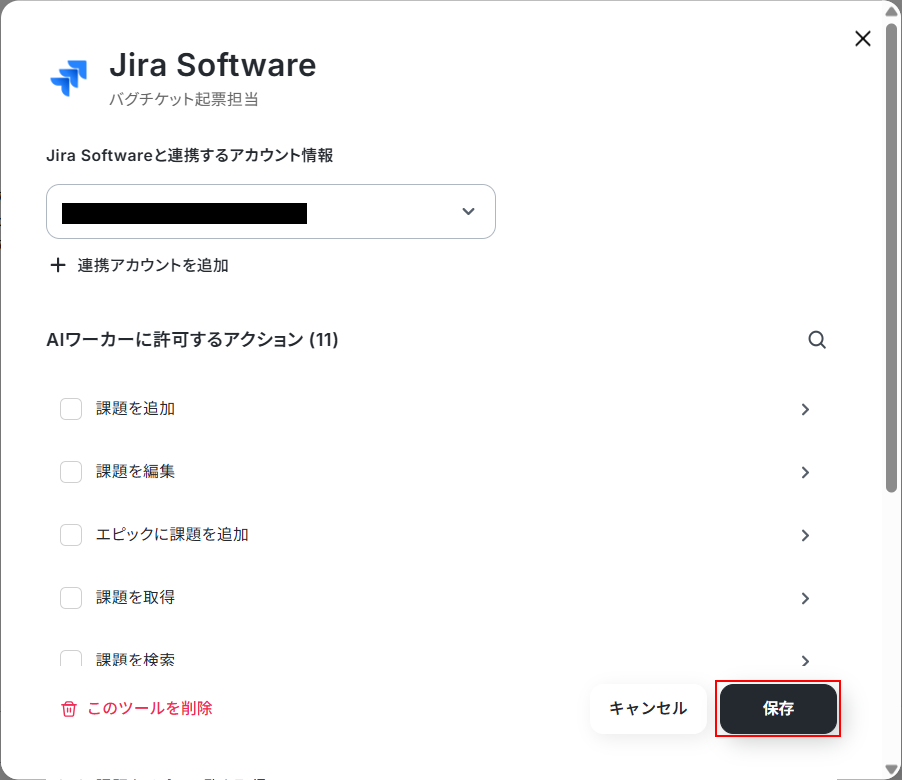The width and height of the screenshot is (902, 780).
Task: Click the Jira Software logo icon
Action: tap(69, 78)
